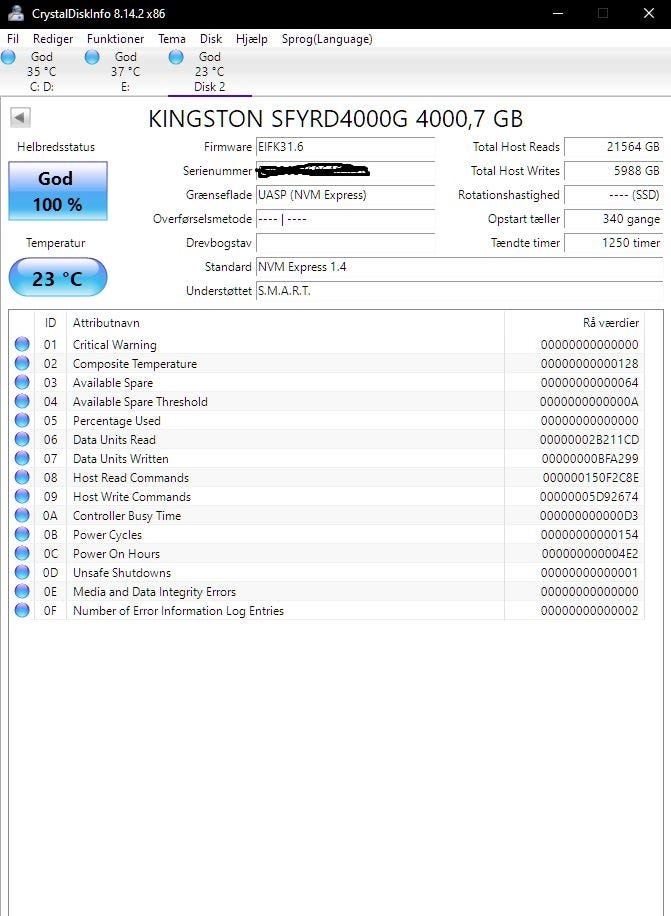Click the Understøttet field S.M.A.R.T.
The width and height of the screenshot is (671, 916).
pyautogui.click(x=460, y=291)
